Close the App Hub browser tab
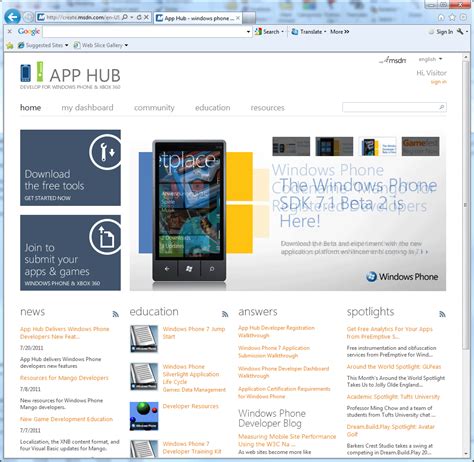The image size is (474, 462). click(x=238, y=18)
